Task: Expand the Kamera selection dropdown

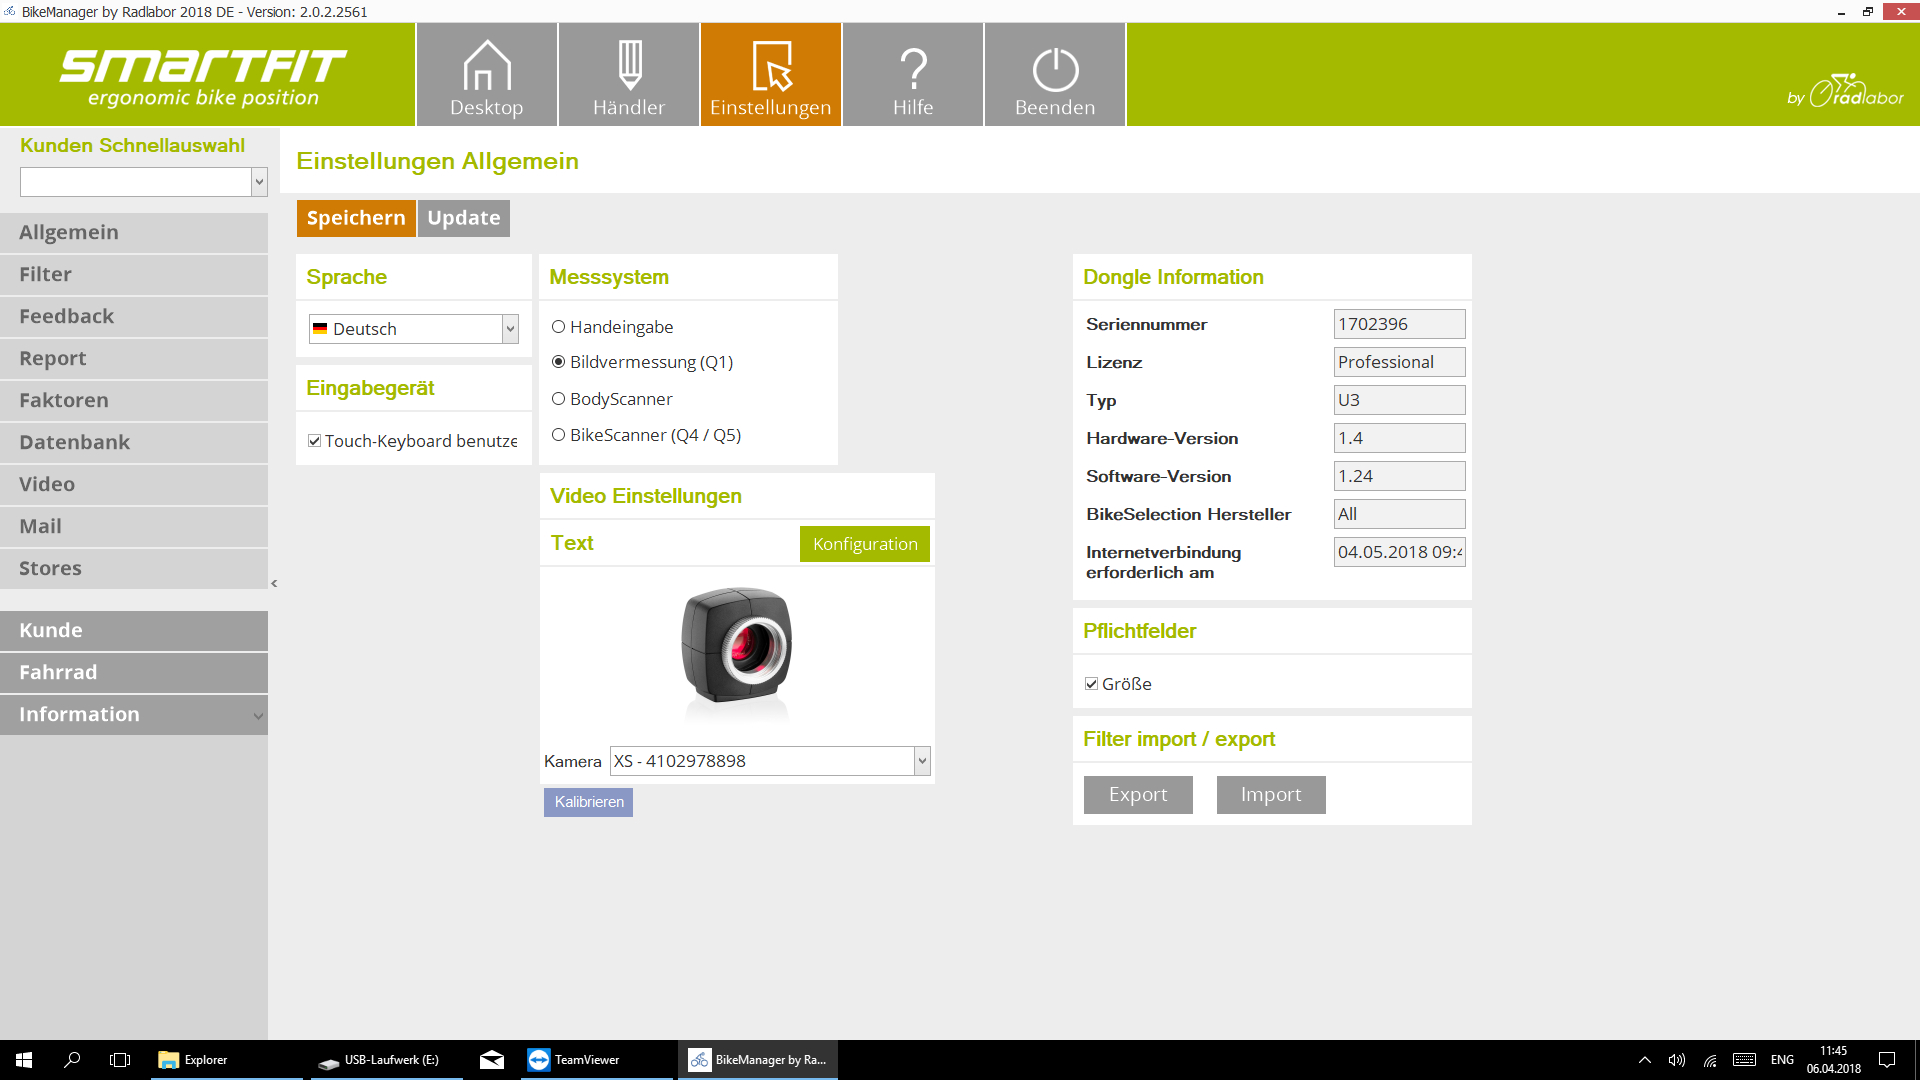Action: [x=922, y=761]
